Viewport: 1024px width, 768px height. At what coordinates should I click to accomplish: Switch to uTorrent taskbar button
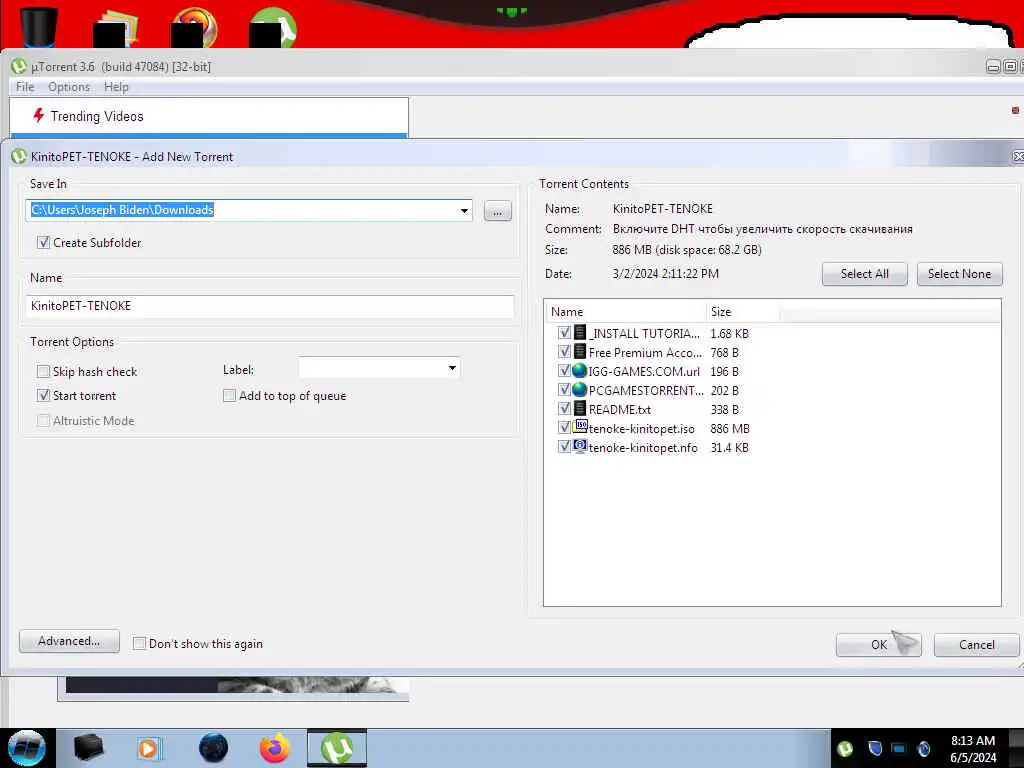click(x=337, y=748)
